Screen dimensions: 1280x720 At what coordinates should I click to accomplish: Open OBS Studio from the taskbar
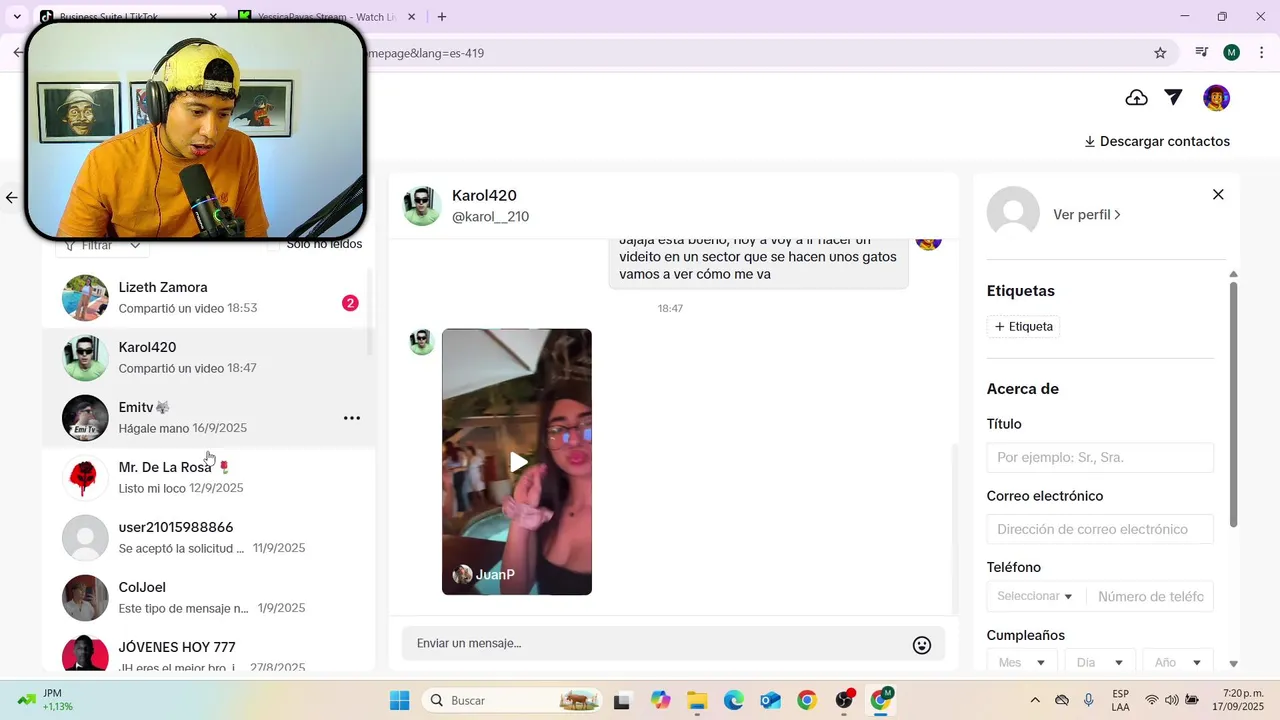[844, 700]
